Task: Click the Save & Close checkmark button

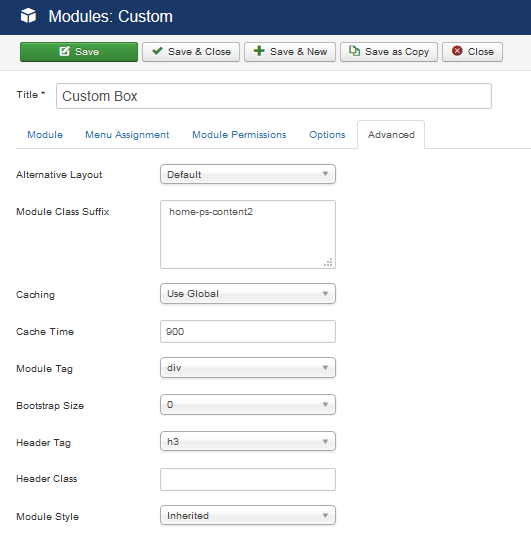Action: (191, 52)
